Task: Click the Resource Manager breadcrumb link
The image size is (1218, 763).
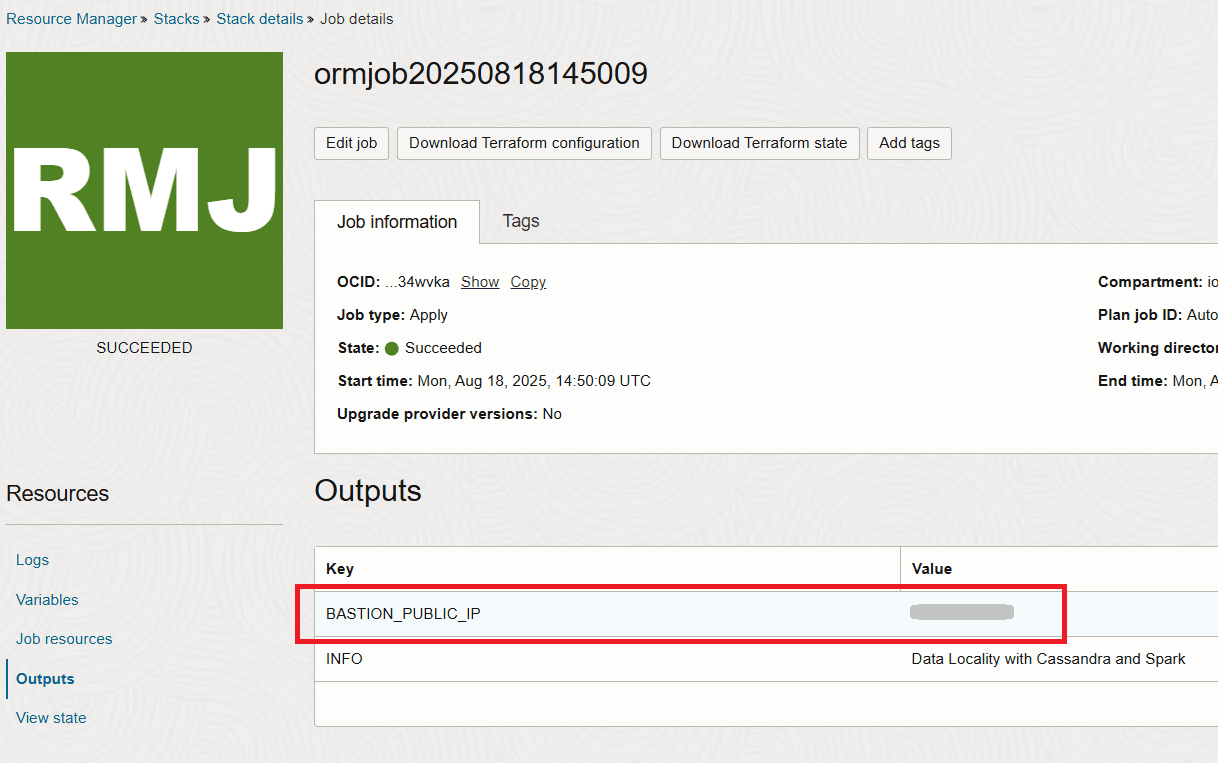Action: pos(71,18)
